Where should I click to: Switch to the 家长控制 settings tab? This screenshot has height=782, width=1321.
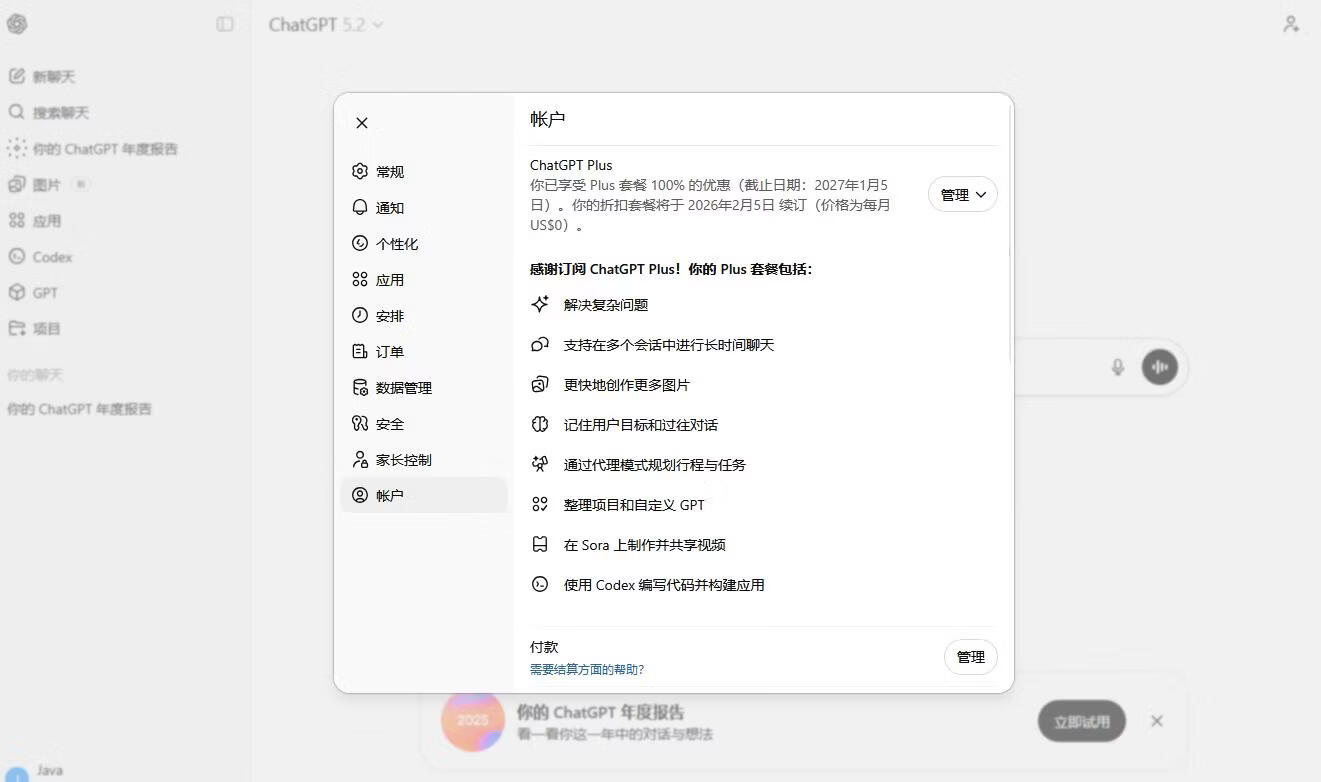tap(404, 459)
